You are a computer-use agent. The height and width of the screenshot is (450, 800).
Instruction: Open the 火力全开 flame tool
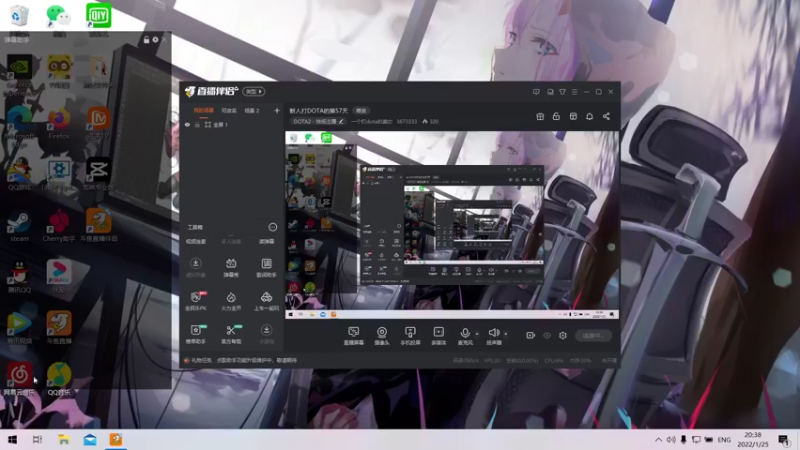pyautogui.click(x=231, y=301)
